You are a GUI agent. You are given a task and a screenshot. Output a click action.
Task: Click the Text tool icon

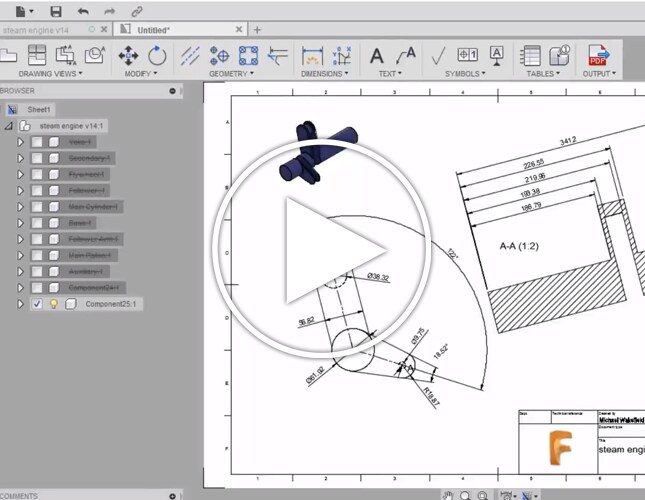point(377,56)
